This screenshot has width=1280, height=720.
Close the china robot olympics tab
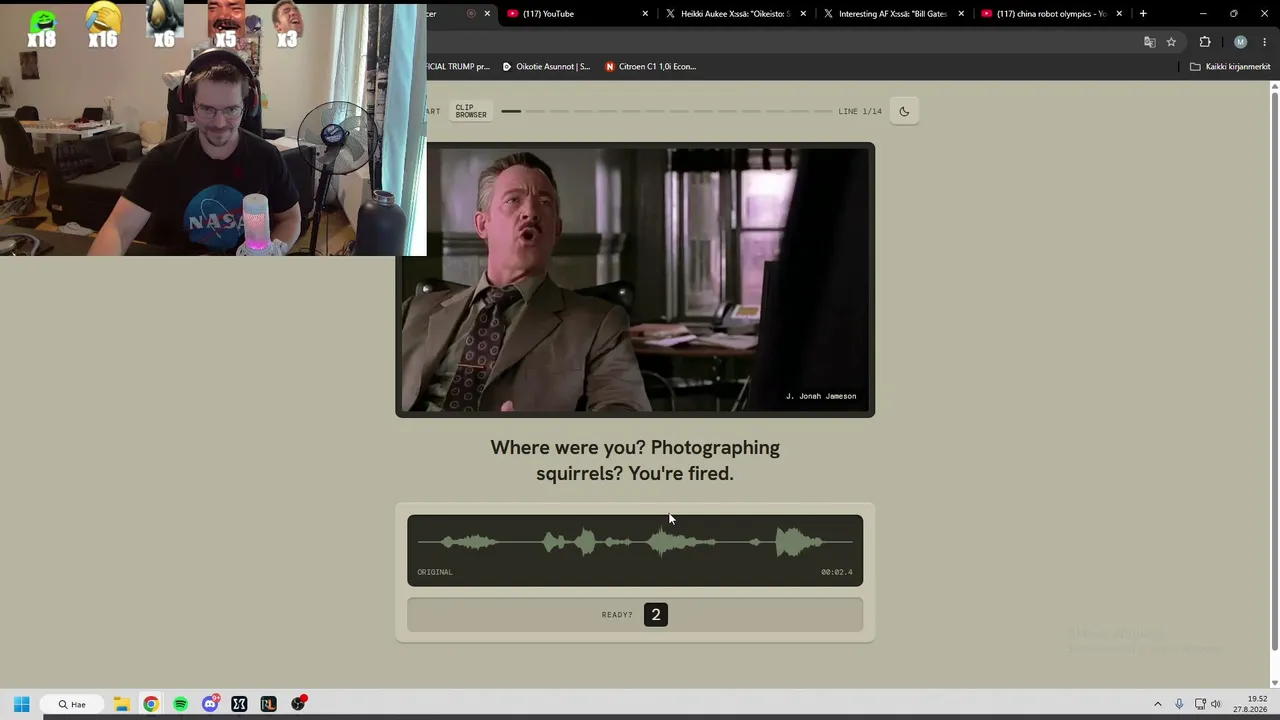pos(1119,14)
